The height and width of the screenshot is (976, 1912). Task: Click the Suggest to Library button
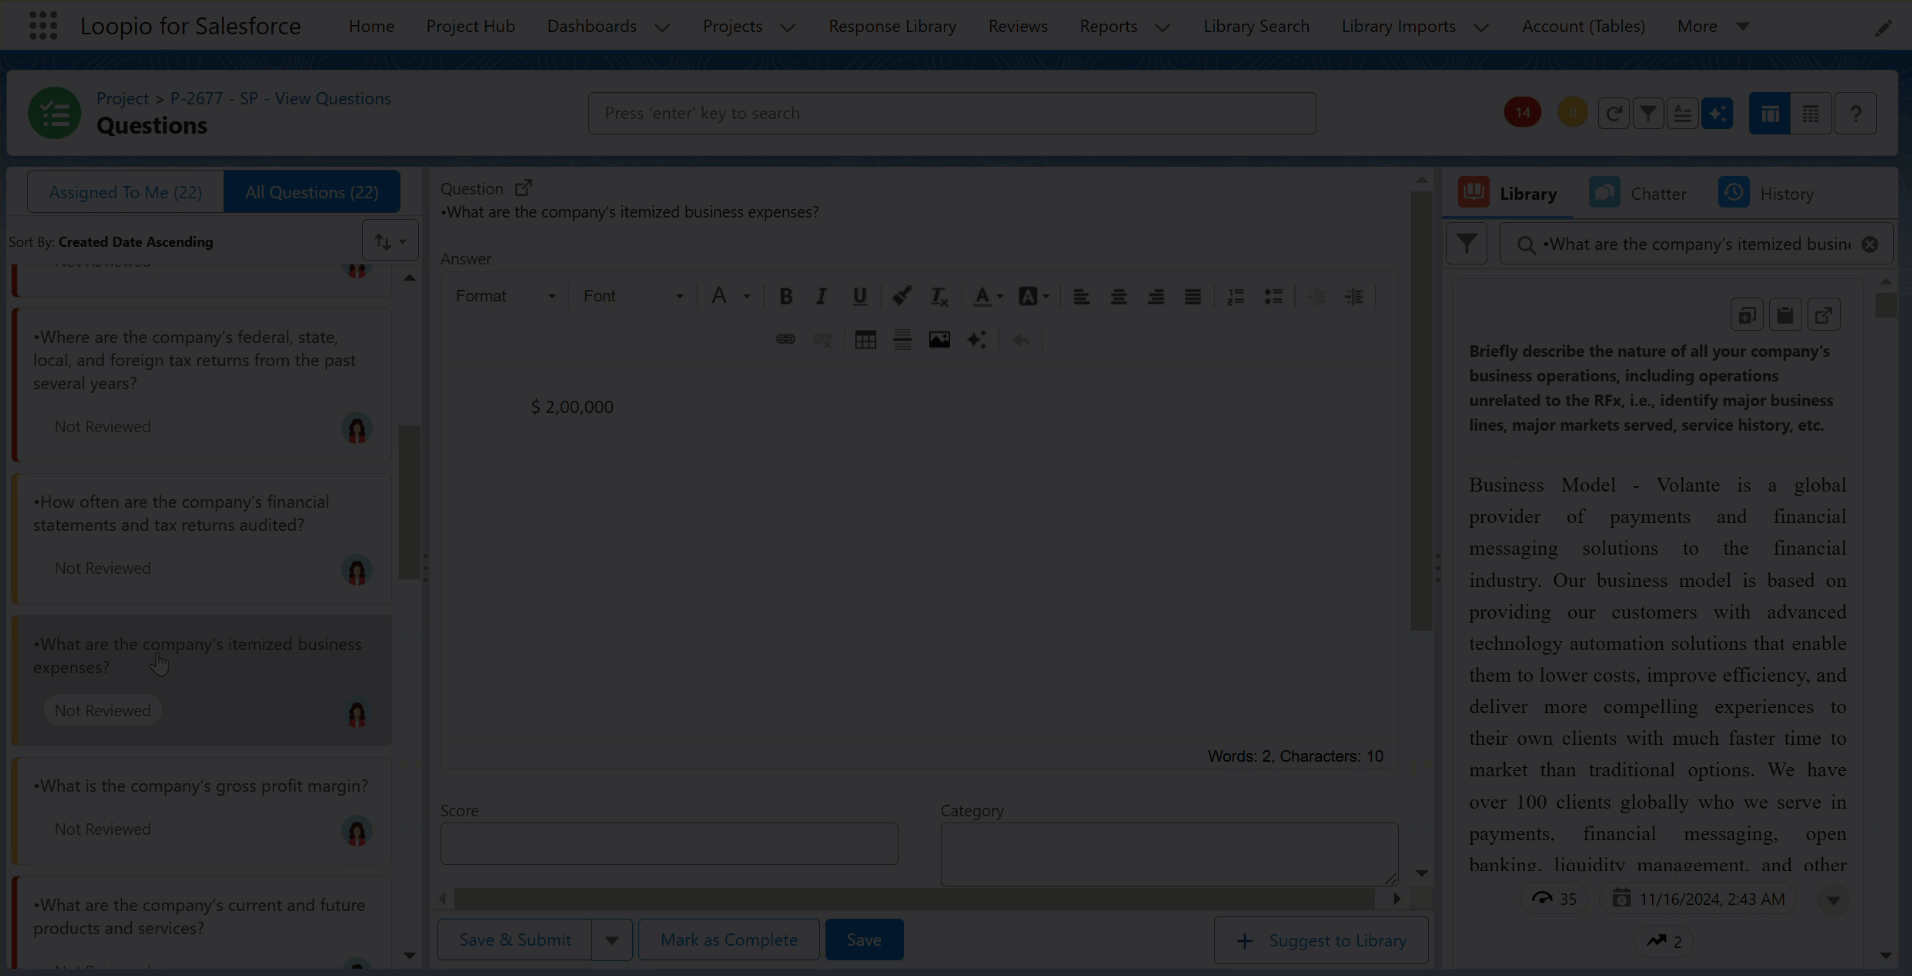[x=1321, y=941]
